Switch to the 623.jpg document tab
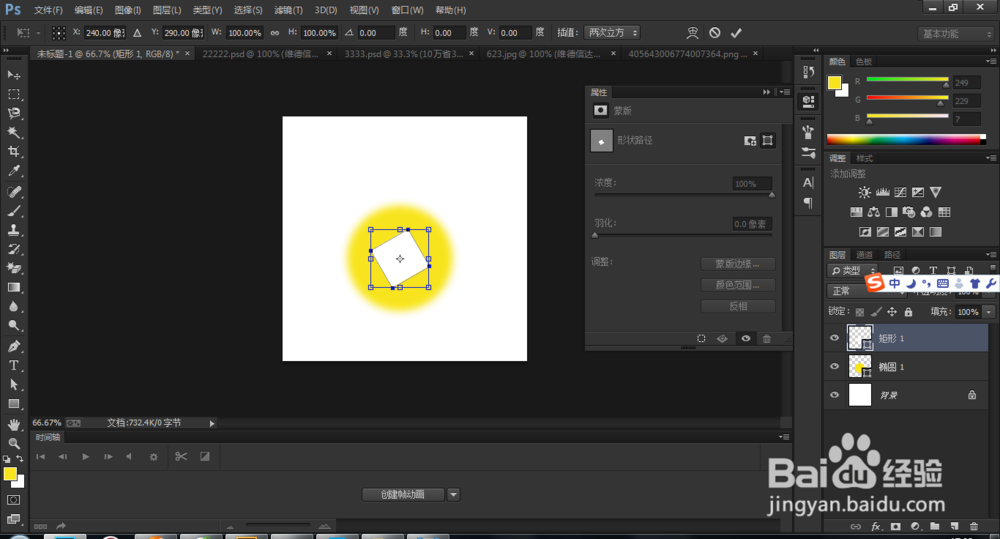 [543, 54]
